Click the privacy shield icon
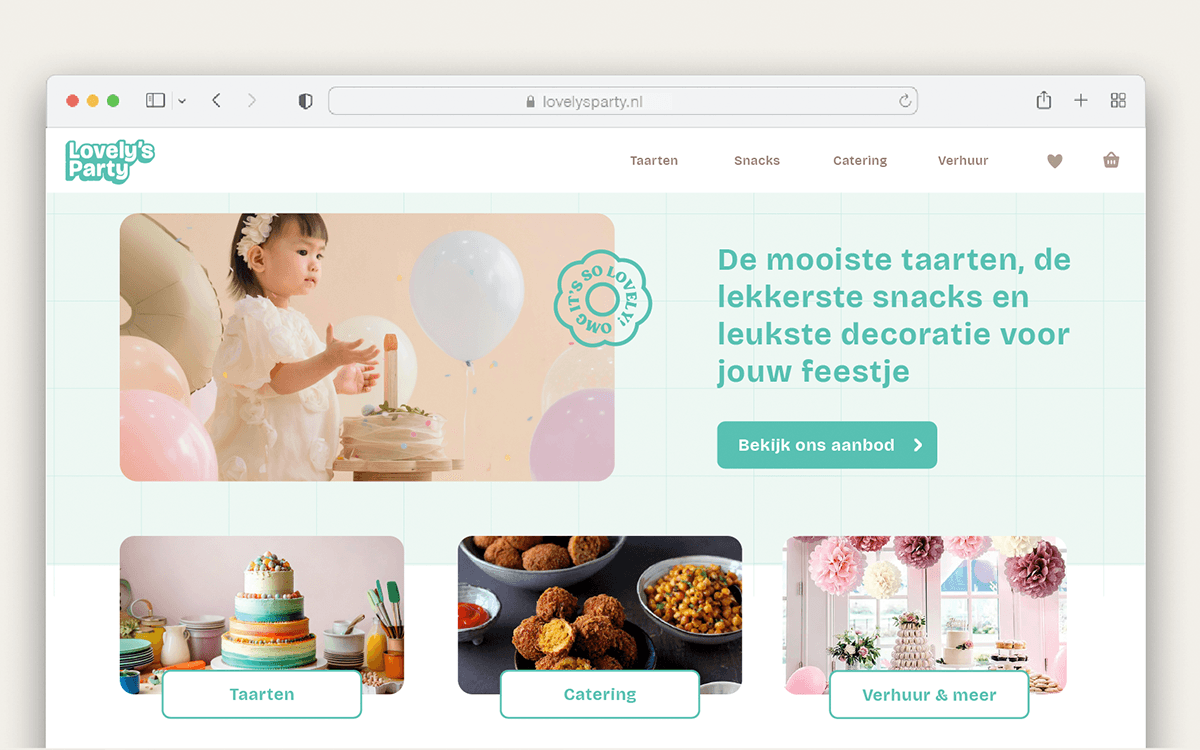Image resolution: width=1200 pixels, height=750 pixels. coord(306,101)
